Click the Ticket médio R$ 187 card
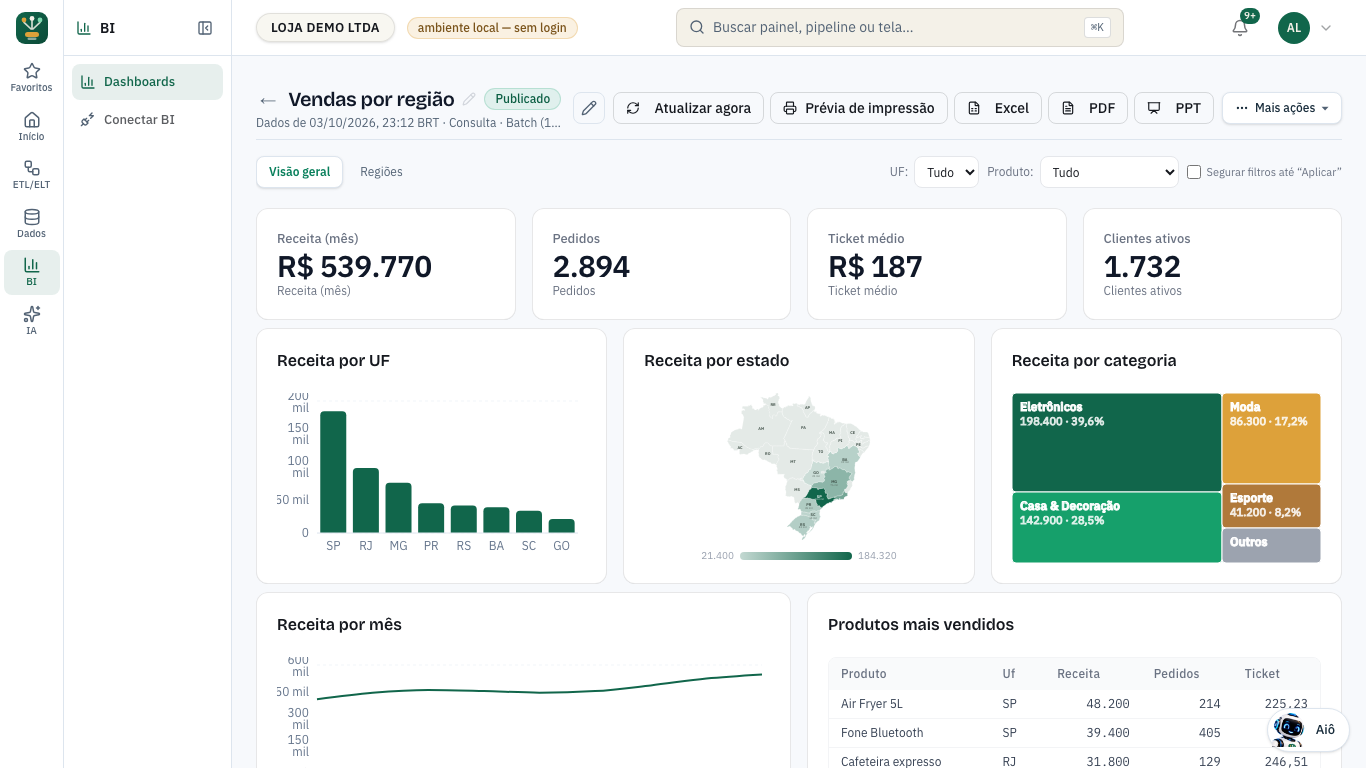The image size is (1366, 768). [x=937, y=264]
